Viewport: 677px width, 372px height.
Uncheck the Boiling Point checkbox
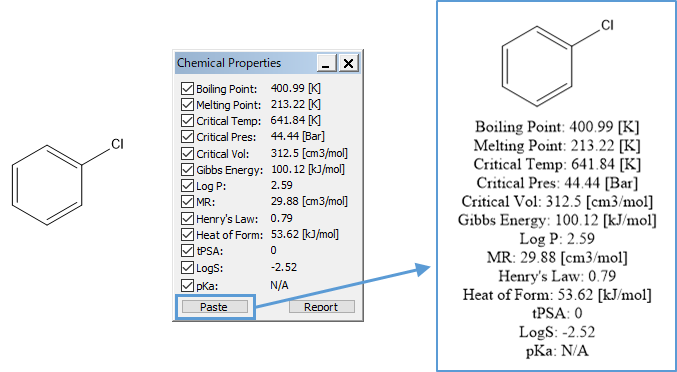187,89
